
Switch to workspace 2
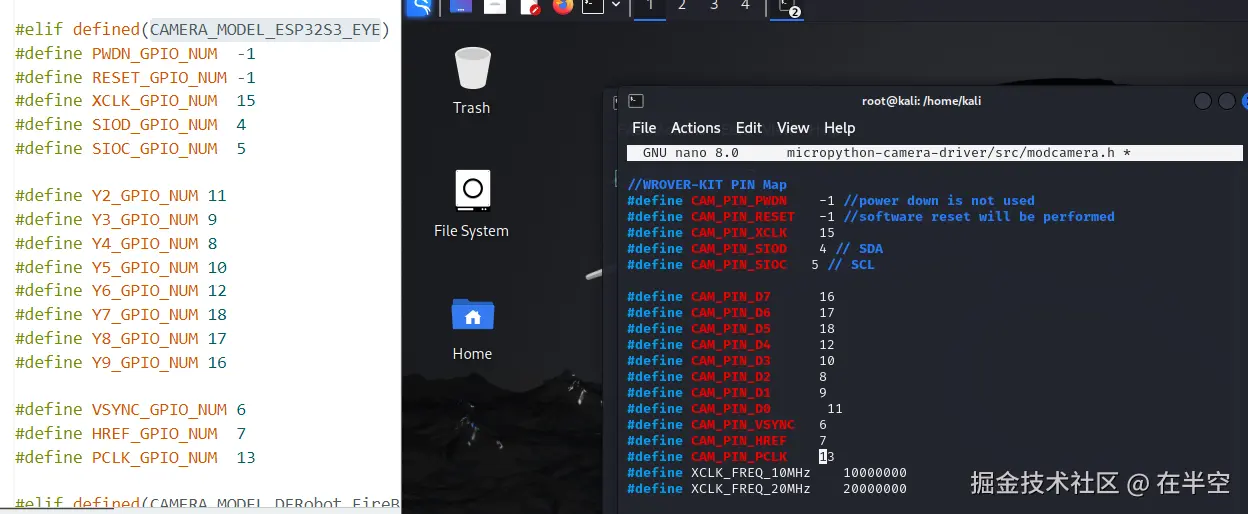click(x=682, y=6)
